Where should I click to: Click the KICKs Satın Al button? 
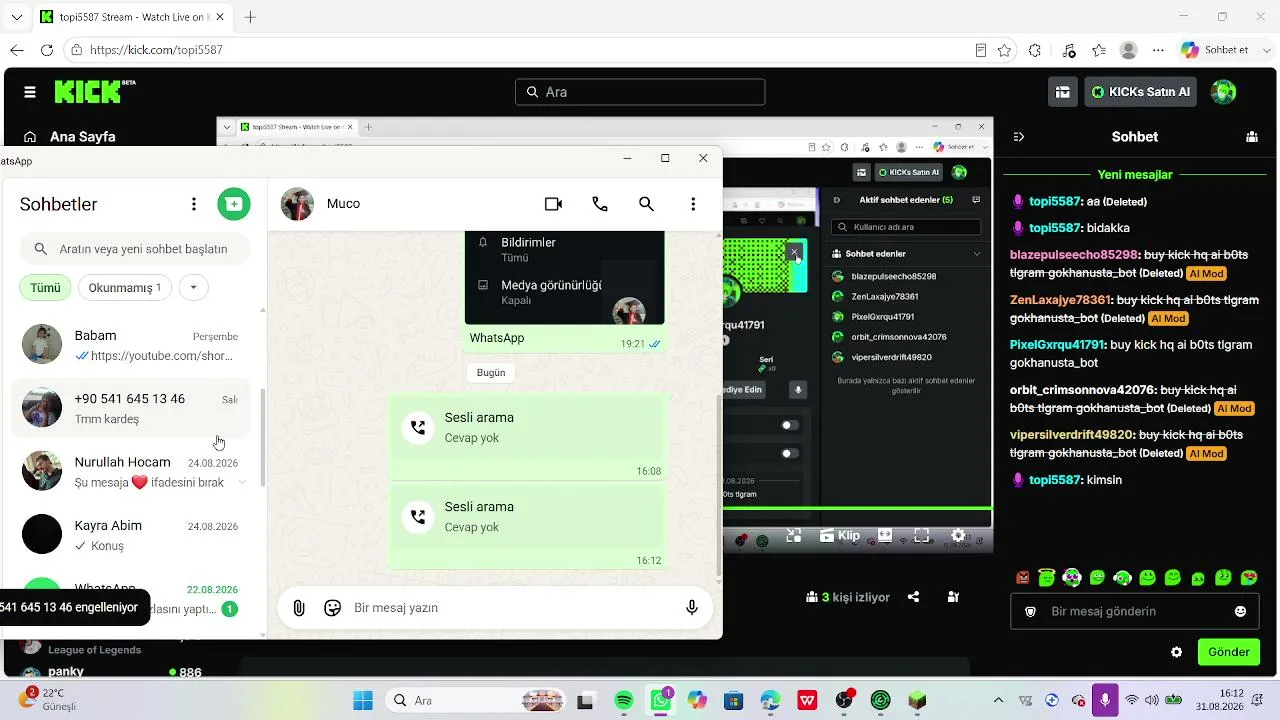pos(1141,92)
